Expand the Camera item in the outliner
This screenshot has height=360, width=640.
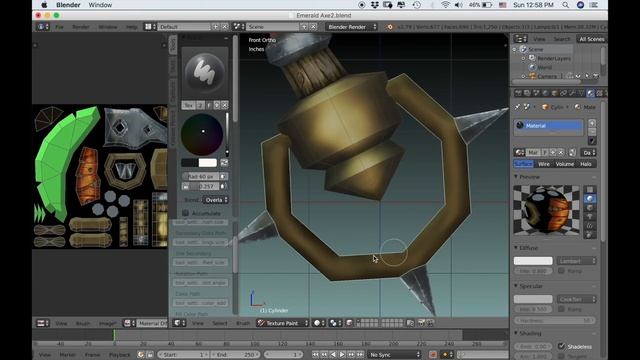523,76
